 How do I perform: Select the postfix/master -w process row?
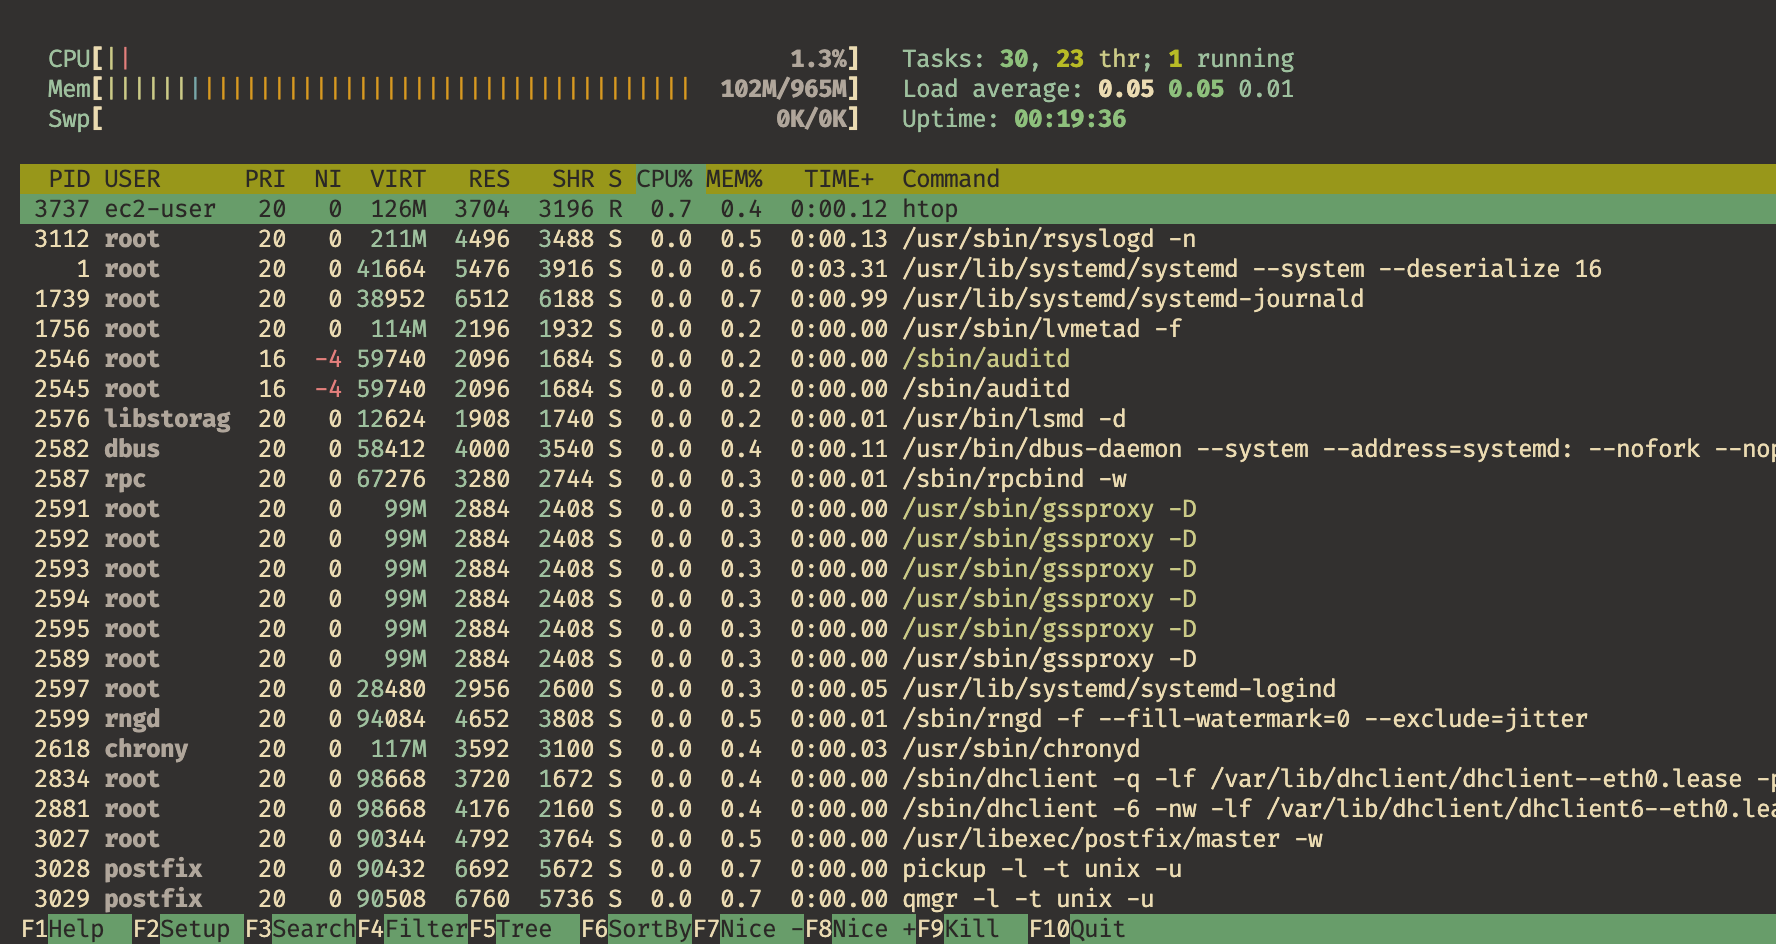(898, 839)
